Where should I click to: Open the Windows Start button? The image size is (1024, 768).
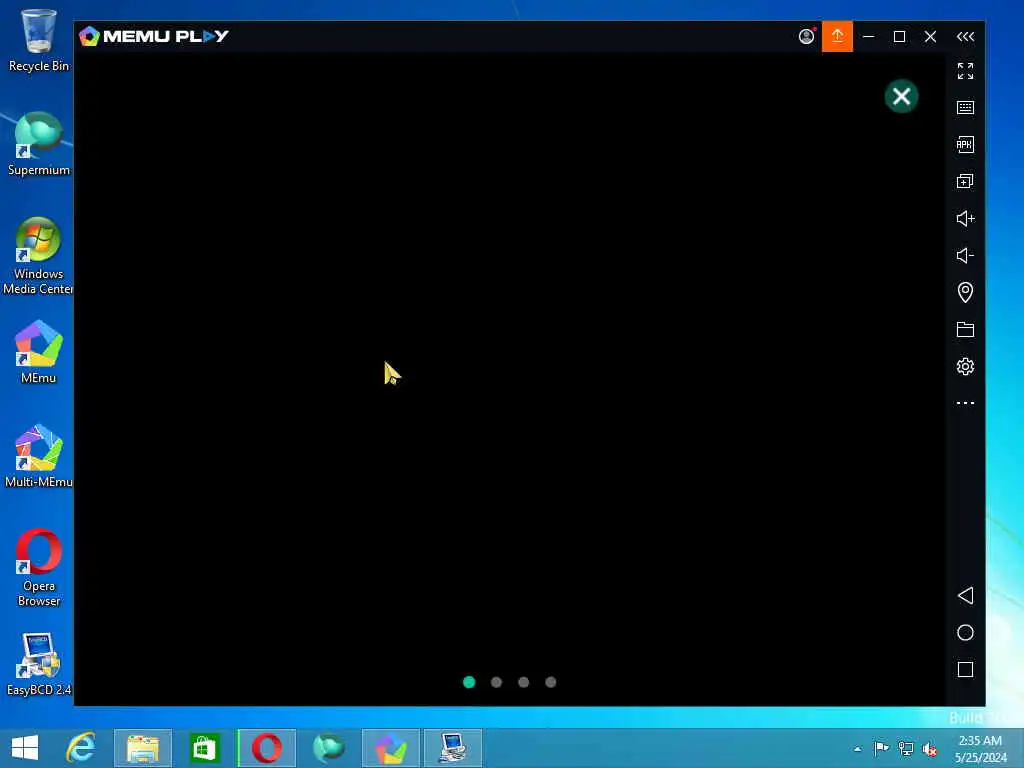pyautogui.click(x=25, y=748)
